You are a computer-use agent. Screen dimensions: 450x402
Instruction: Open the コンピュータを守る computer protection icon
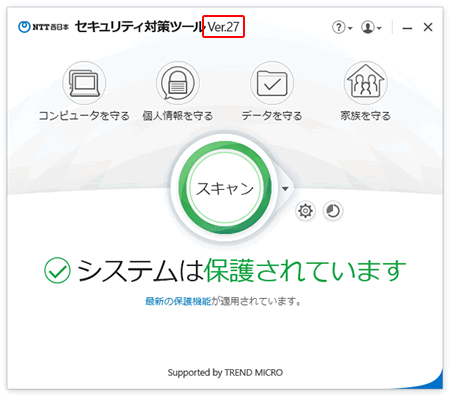[84, 83]
